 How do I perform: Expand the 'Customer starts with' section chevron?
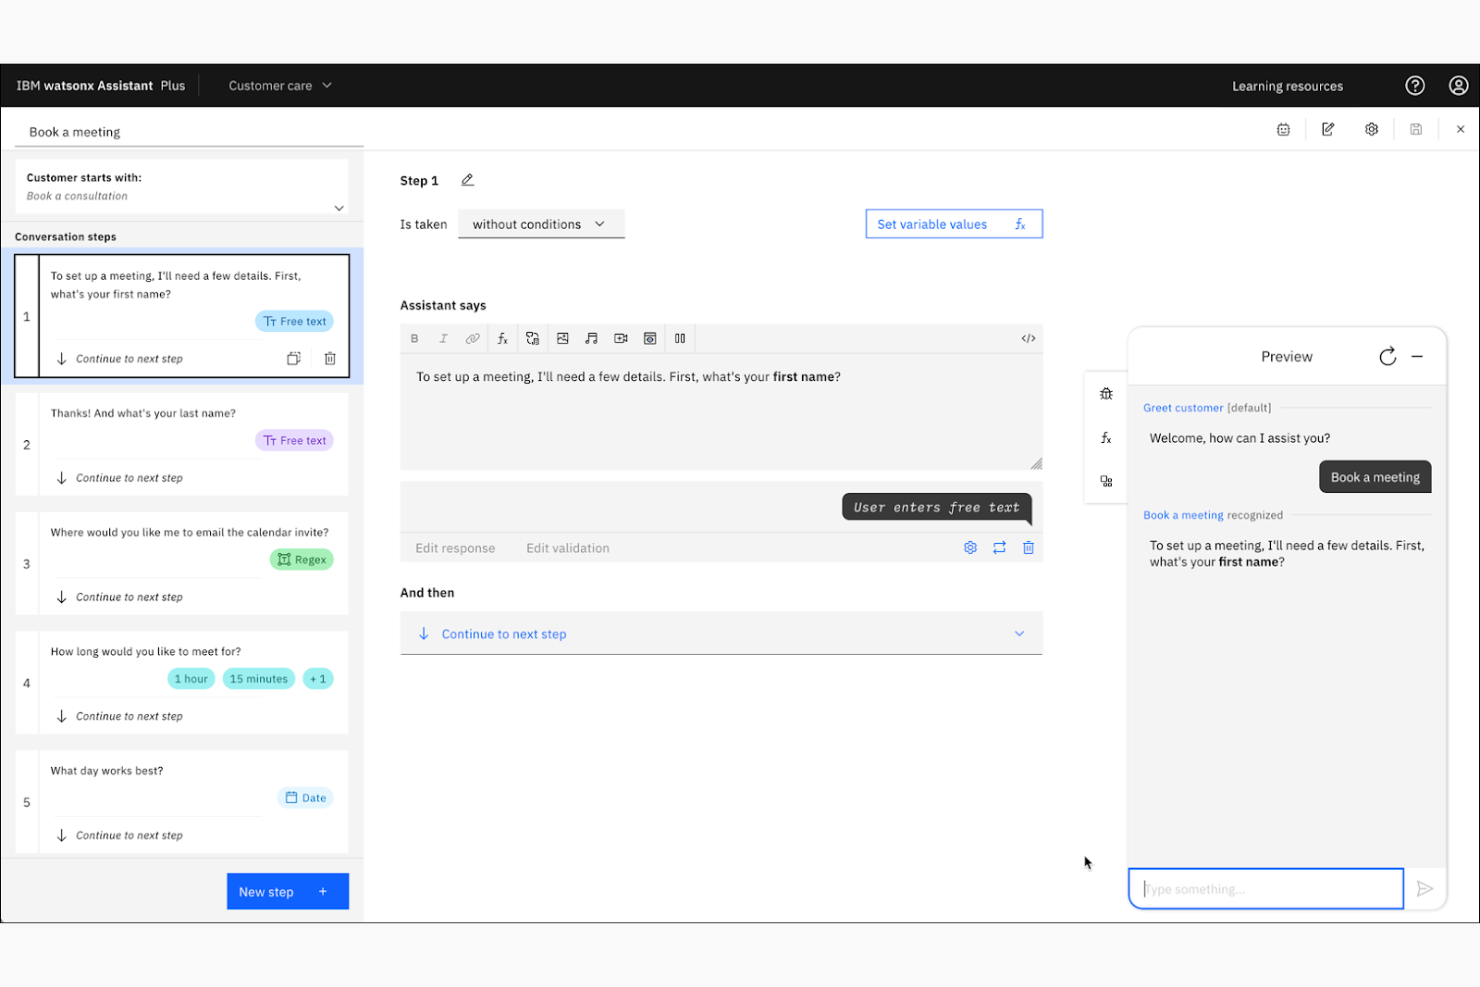tap(339, 208)
